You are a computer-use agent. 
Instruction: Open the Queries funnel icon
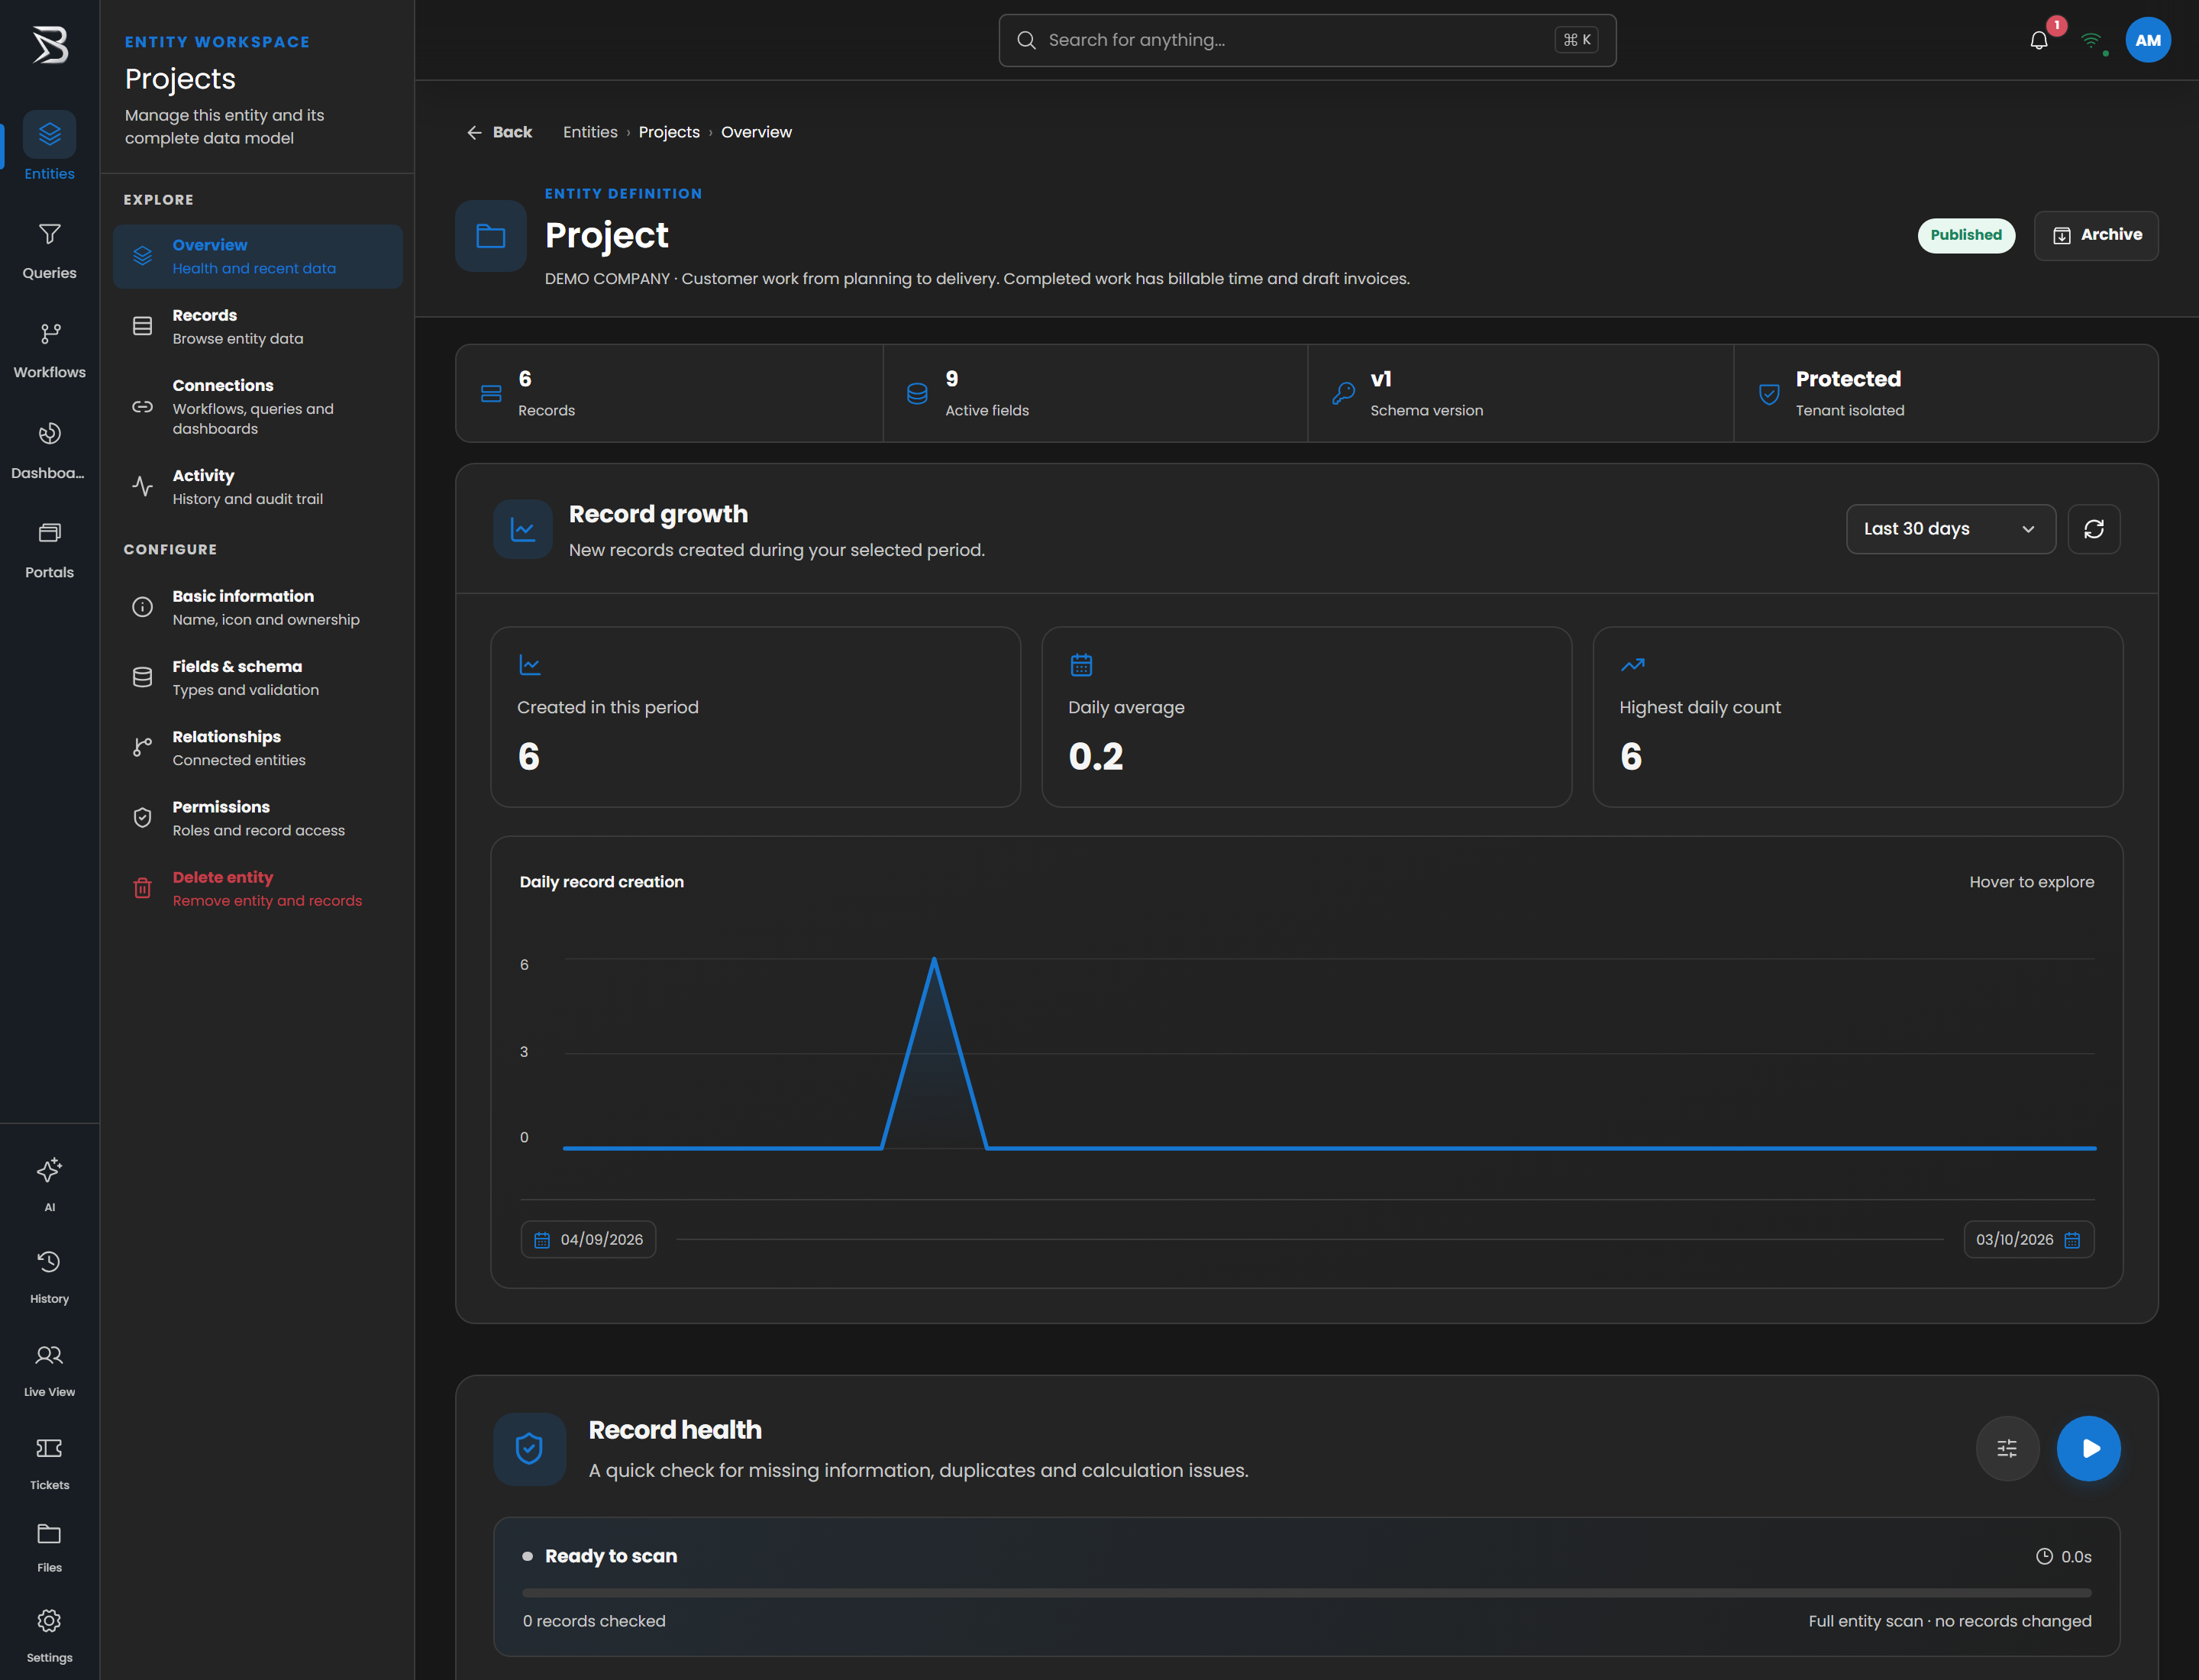(x=49, y=234)
